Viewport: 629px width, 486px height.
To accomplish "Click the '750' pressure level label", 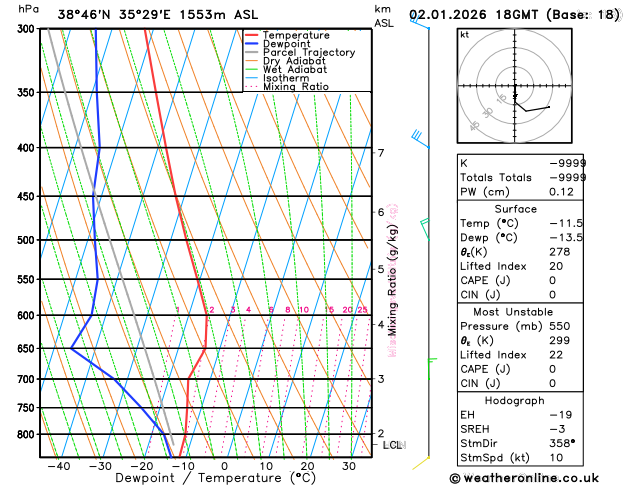I will click(x=28, y=408).
